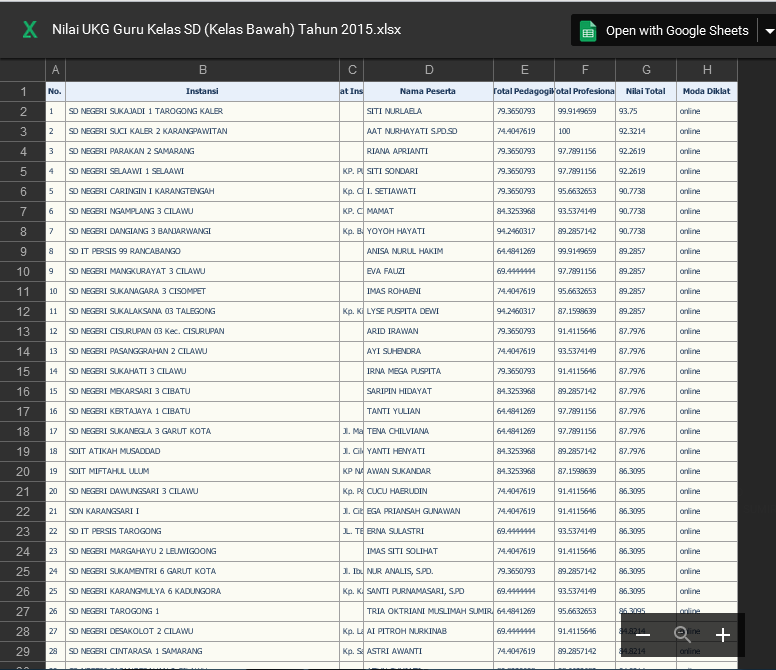The height and width of the screenshot is (670, 776).
Task: Expand the Open with dropdown arrow
Action: pyautogui.click(x=769, y=31)
